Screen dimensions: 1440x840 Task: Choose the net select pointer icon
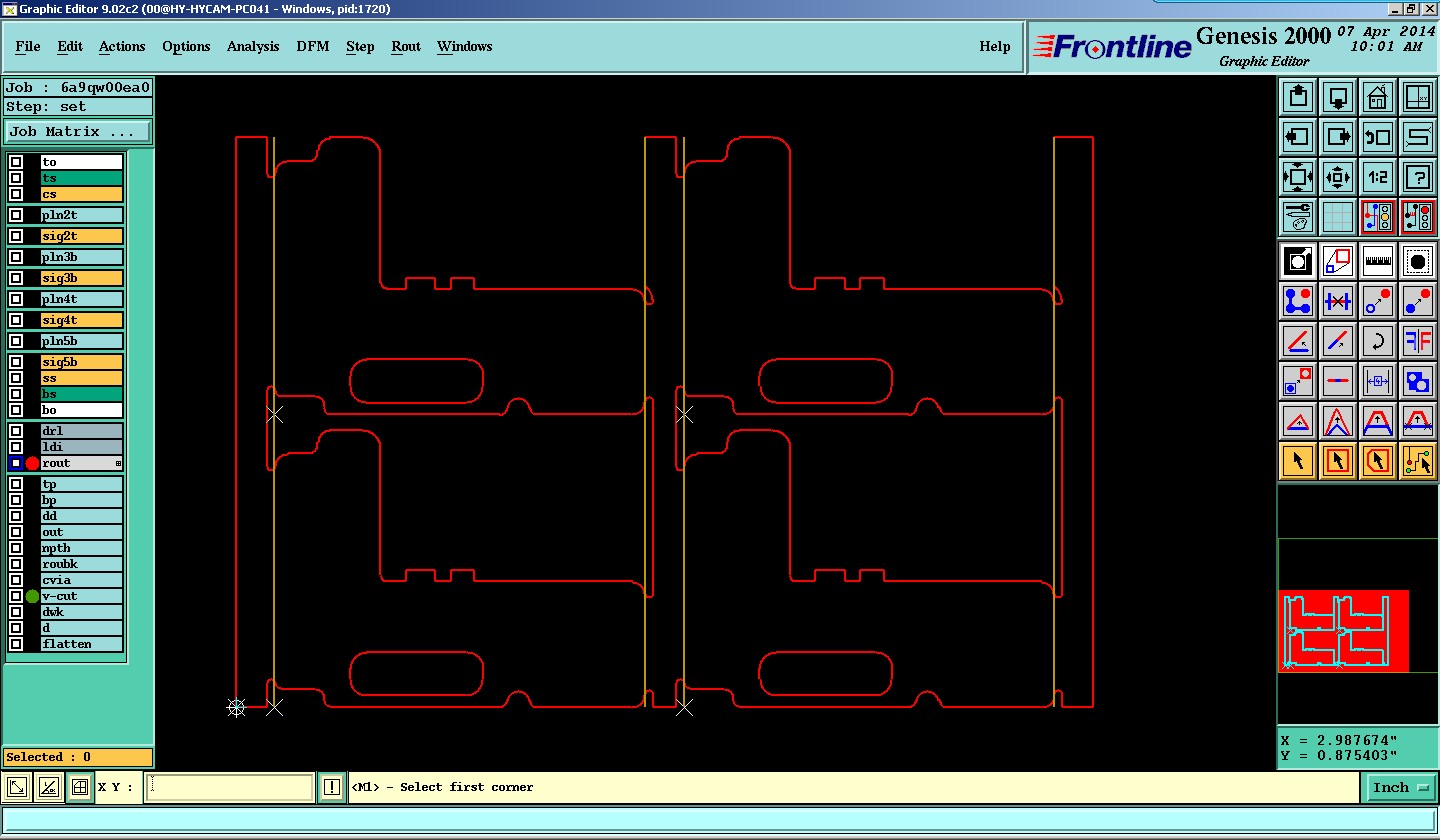coord(1418,461)
